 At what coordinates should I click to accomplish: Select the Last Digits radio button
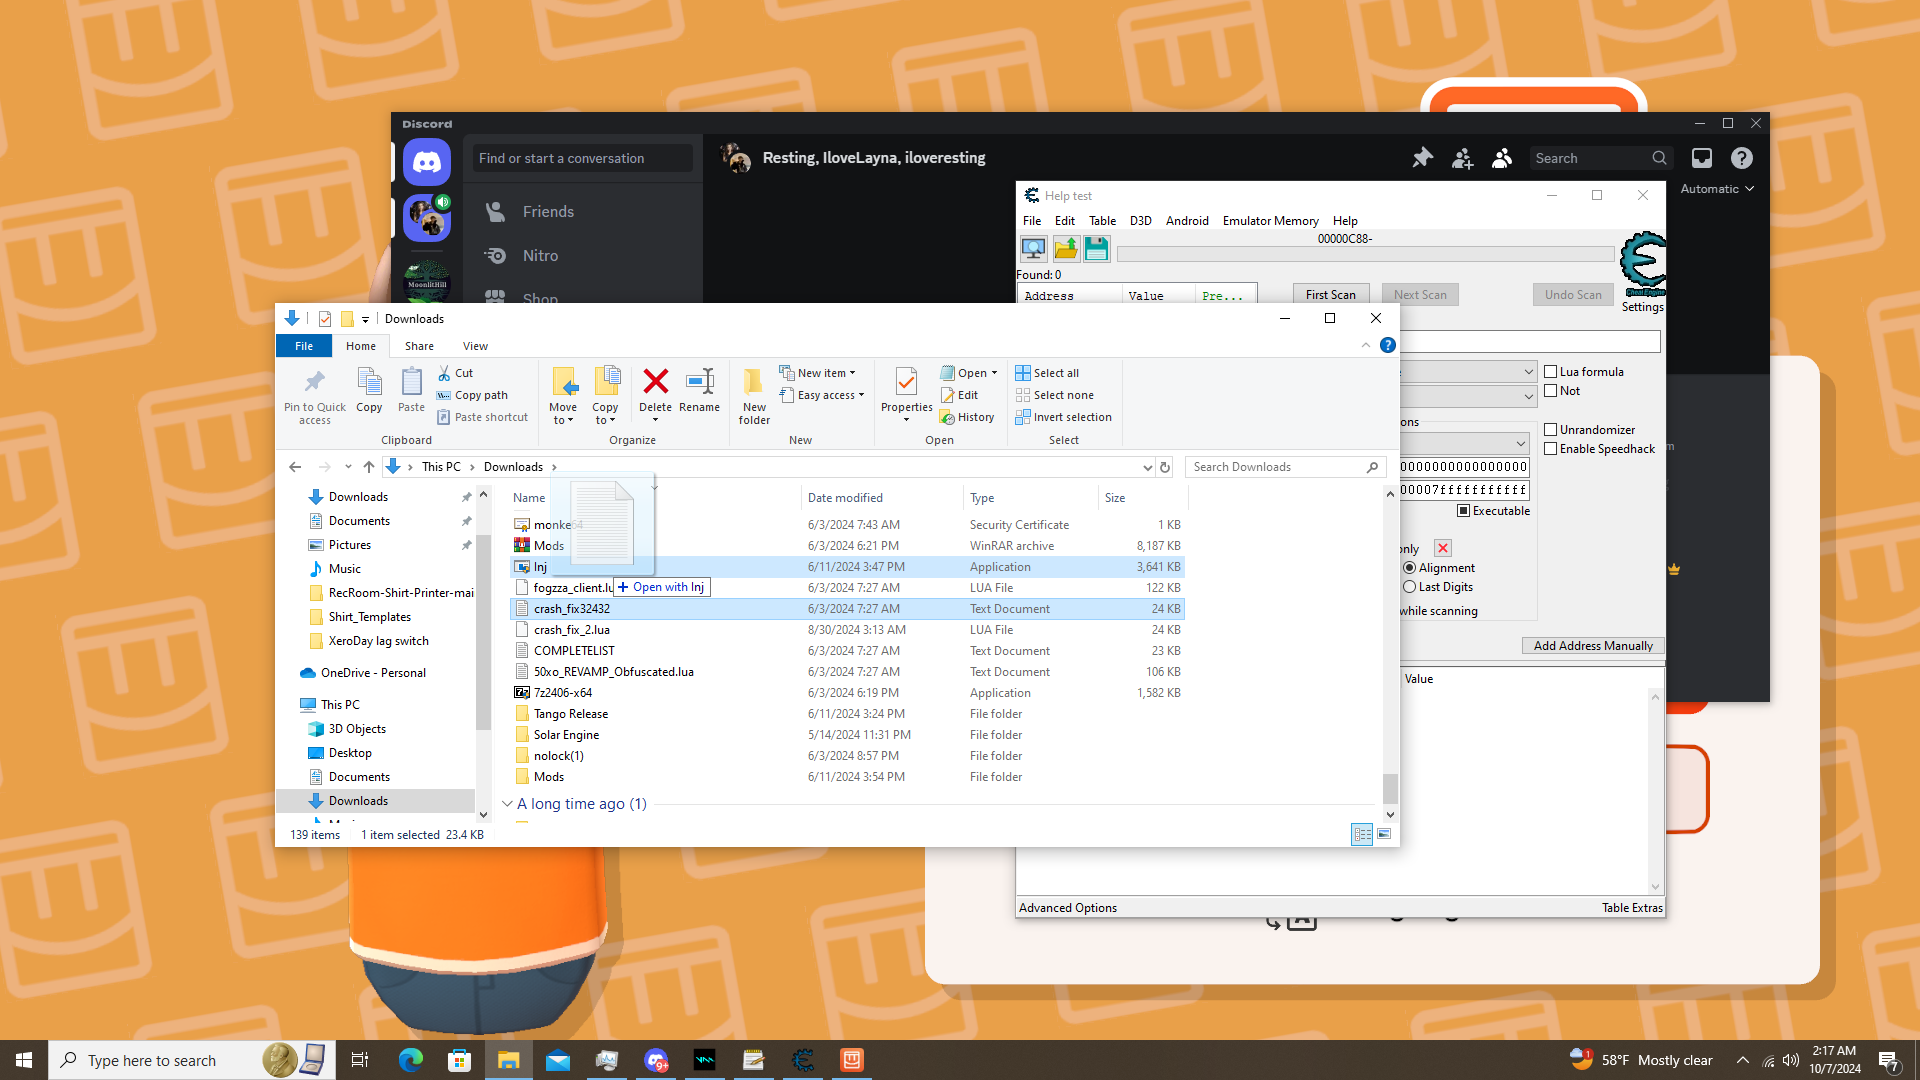pos(1410,587)
